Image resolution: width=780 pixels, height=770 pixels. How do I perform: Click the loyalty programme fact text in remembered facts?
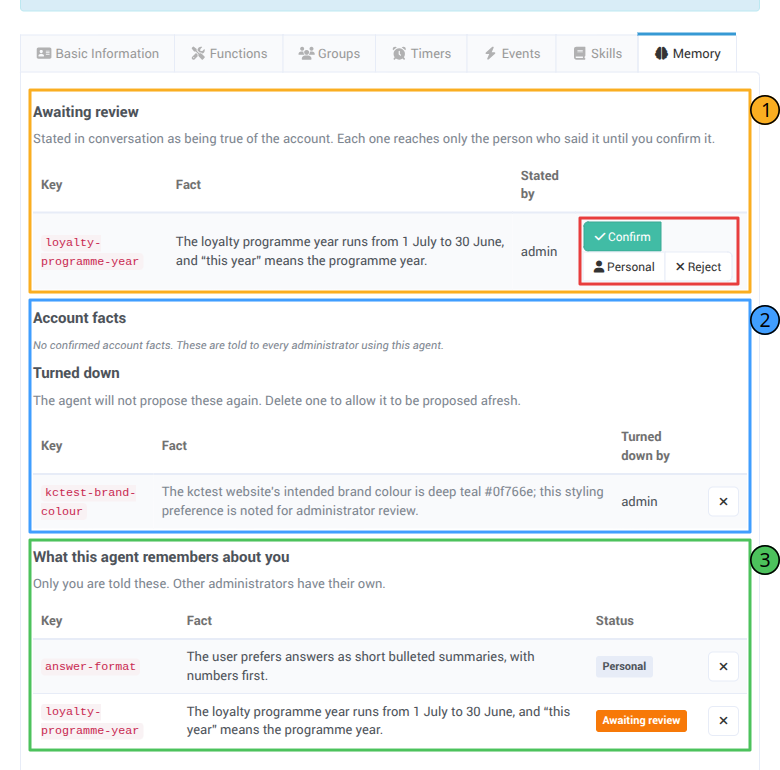378,720
